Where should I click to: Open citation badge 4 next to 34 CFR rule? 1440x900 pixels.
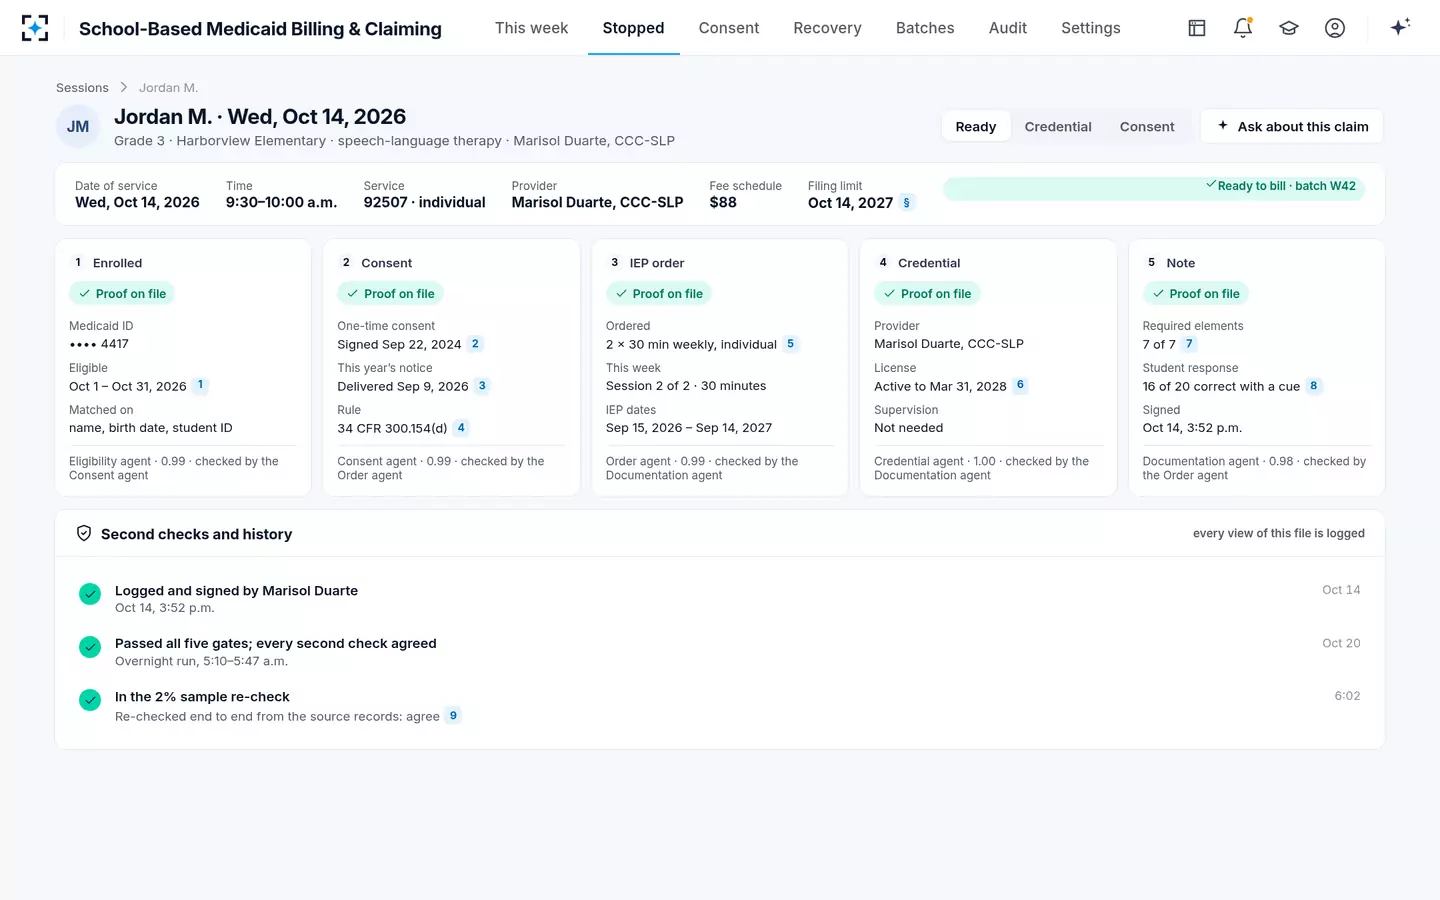[x=461, y=428]
